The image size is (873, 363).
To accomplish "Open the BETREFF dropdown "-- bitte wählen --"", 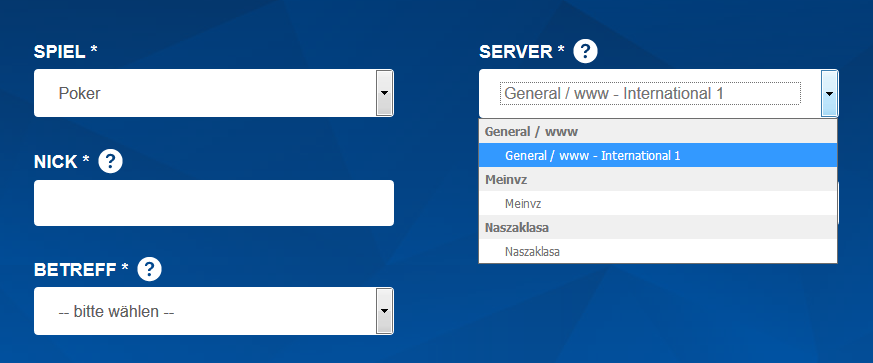I will pos(214,311).
